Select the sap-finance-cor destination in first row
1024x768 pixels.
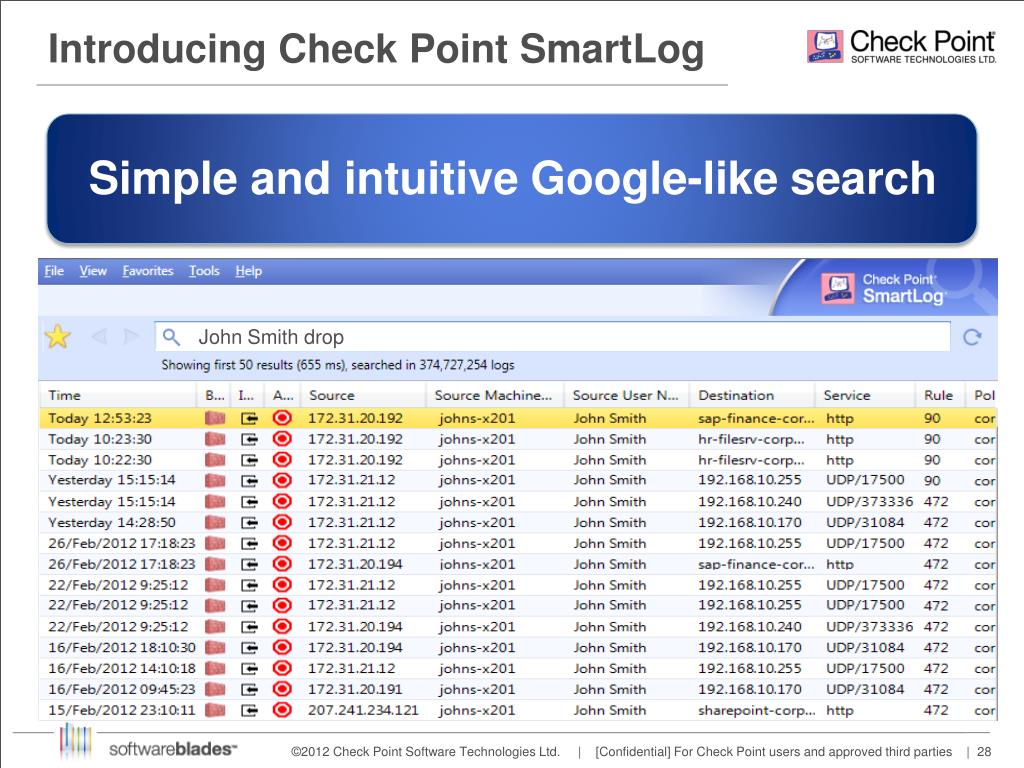tap(755, 418)
